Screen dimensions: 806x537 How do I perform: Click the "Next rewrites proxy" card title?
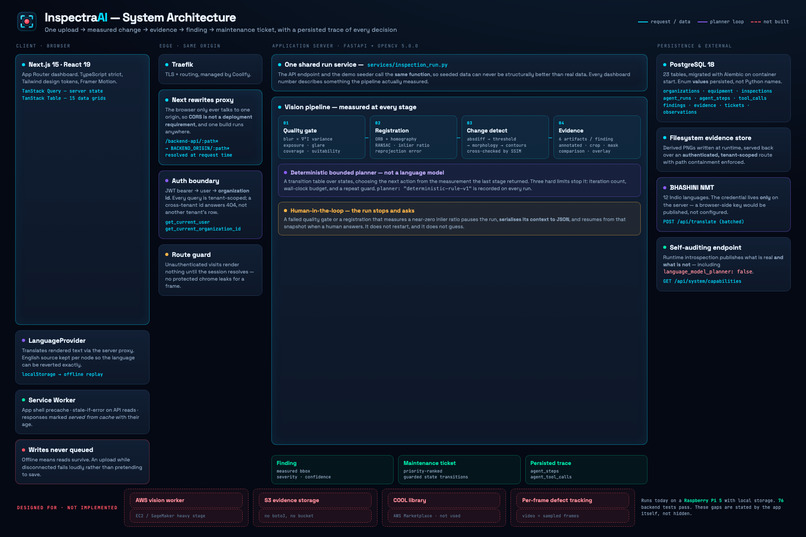click(203, 100)
